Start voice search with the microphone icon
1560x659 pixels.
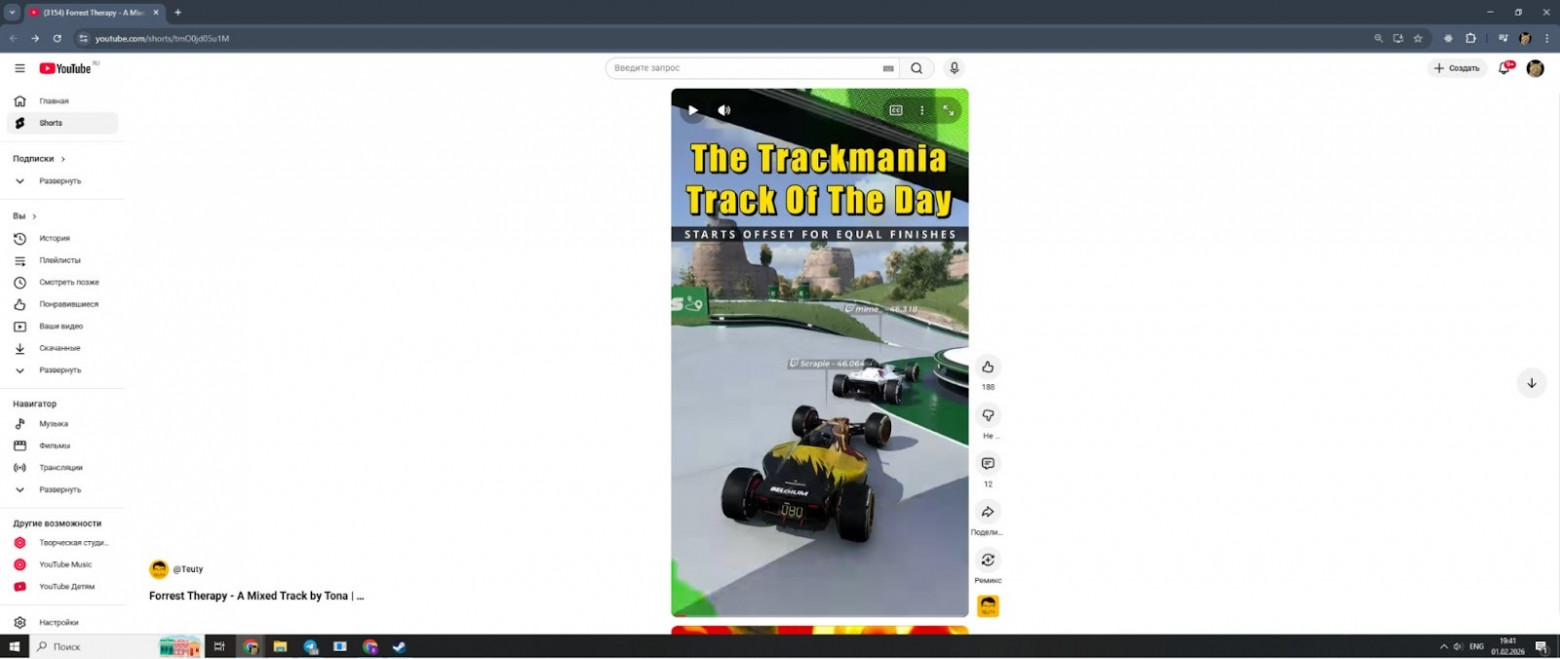point(954,68)
